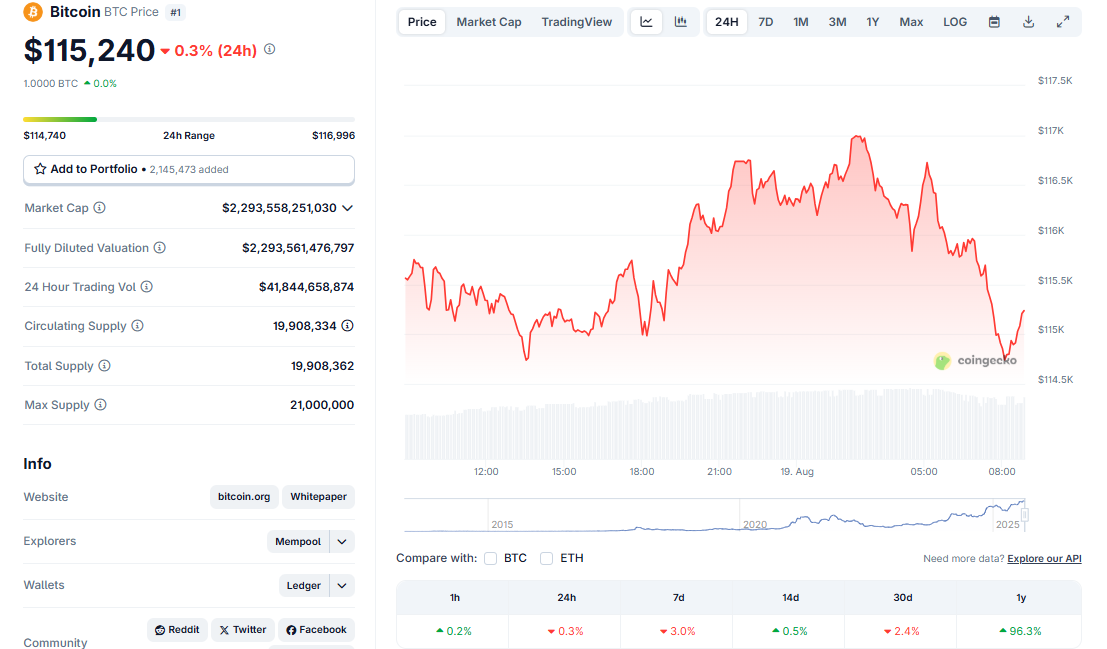Click the volume bars area under chart
Screen dimensions: 1107x649
tap(714, 426)
